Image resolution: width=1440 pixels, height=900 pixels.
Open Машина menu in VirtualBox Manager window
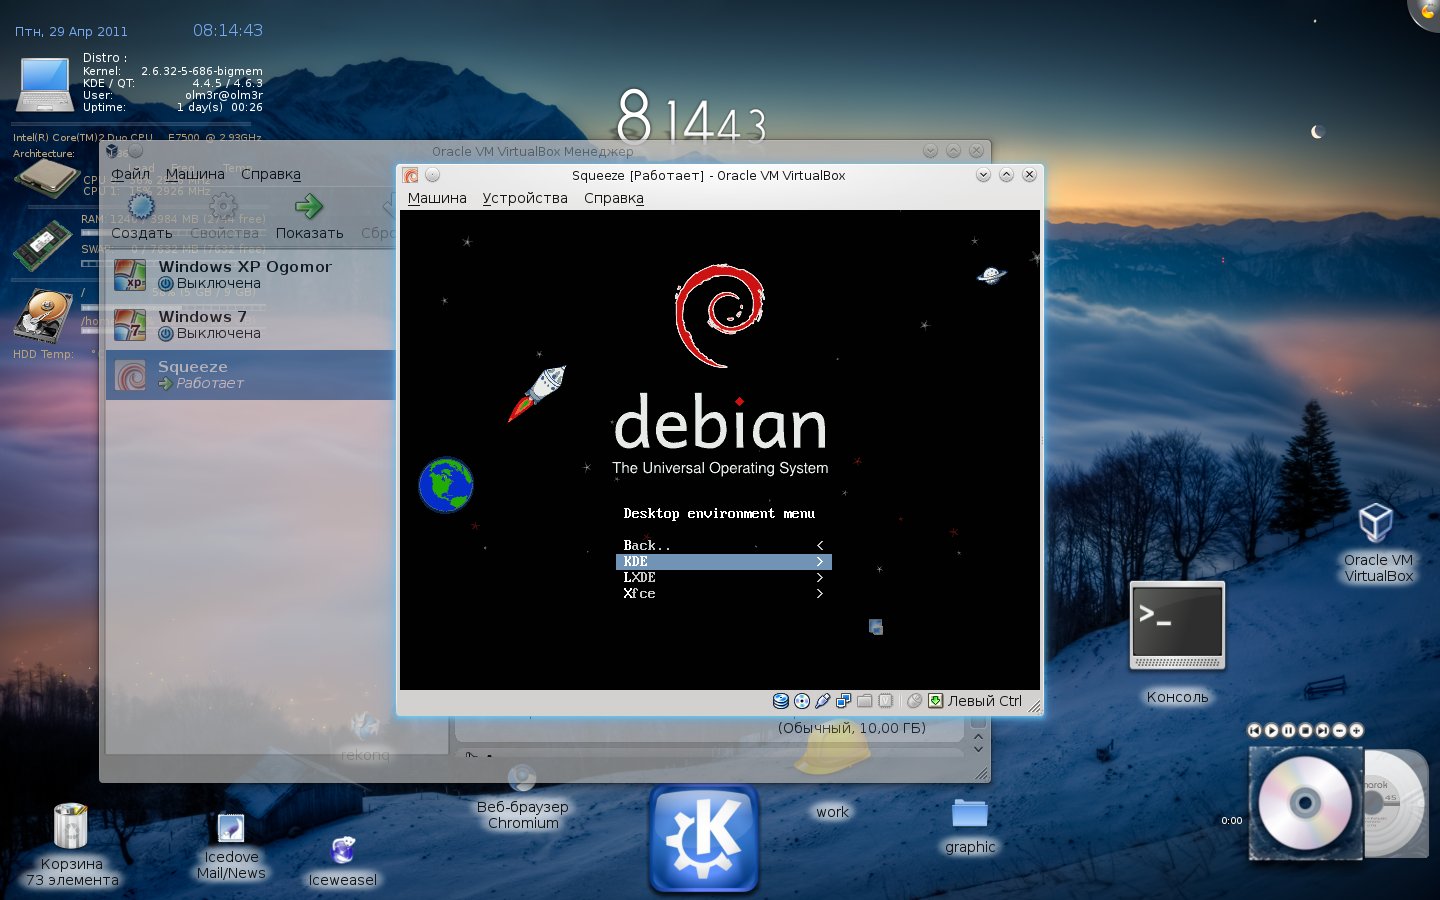tap(195, 174)
